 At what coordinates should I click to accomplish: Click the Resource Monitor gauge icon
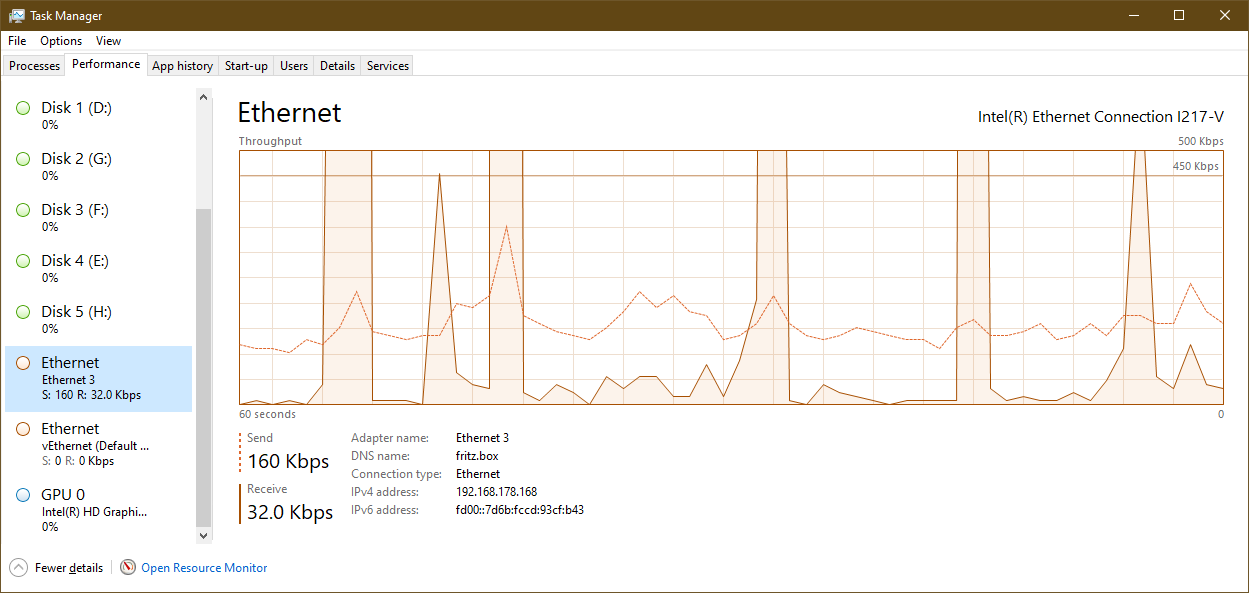(128, 568)
